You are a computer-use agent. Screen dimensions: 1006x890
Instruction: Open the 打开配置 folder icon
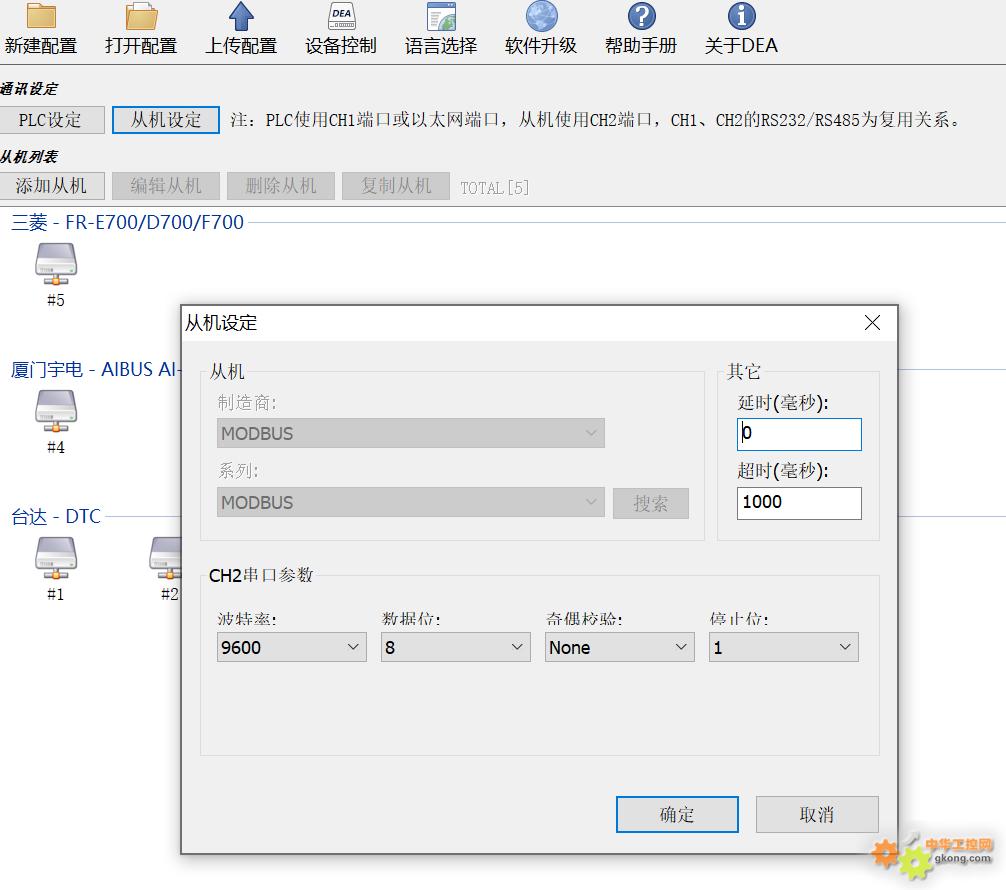141,17
